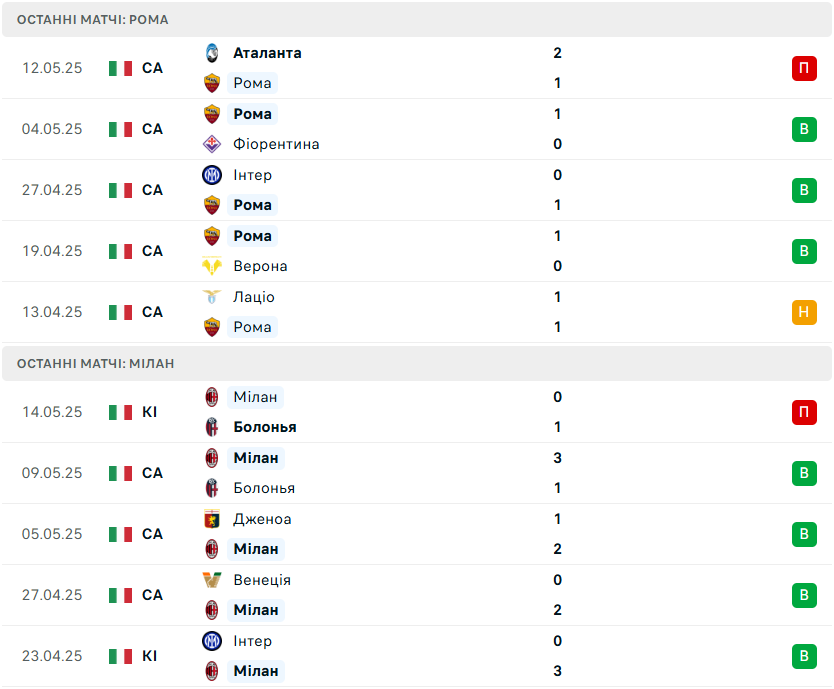Click the green win badge for Genoa match
This screenshot has height=689, width=834.
[804, 534]
